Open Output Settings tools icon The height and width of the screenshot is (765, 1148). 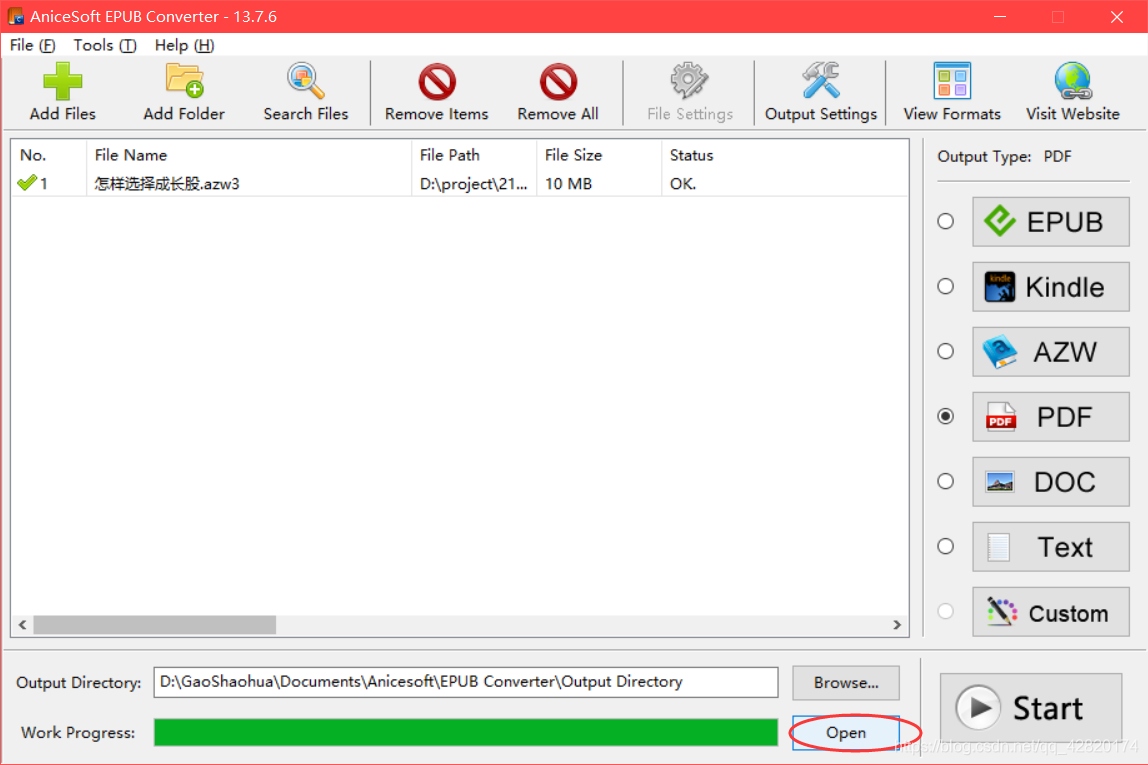821,92
